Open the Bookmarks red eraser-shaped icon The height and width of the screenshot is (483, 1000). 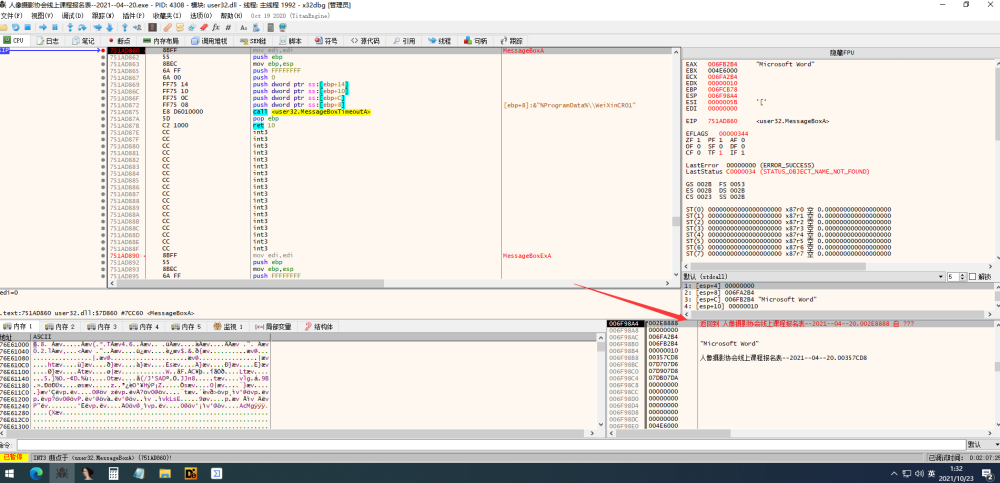[204, 27]
